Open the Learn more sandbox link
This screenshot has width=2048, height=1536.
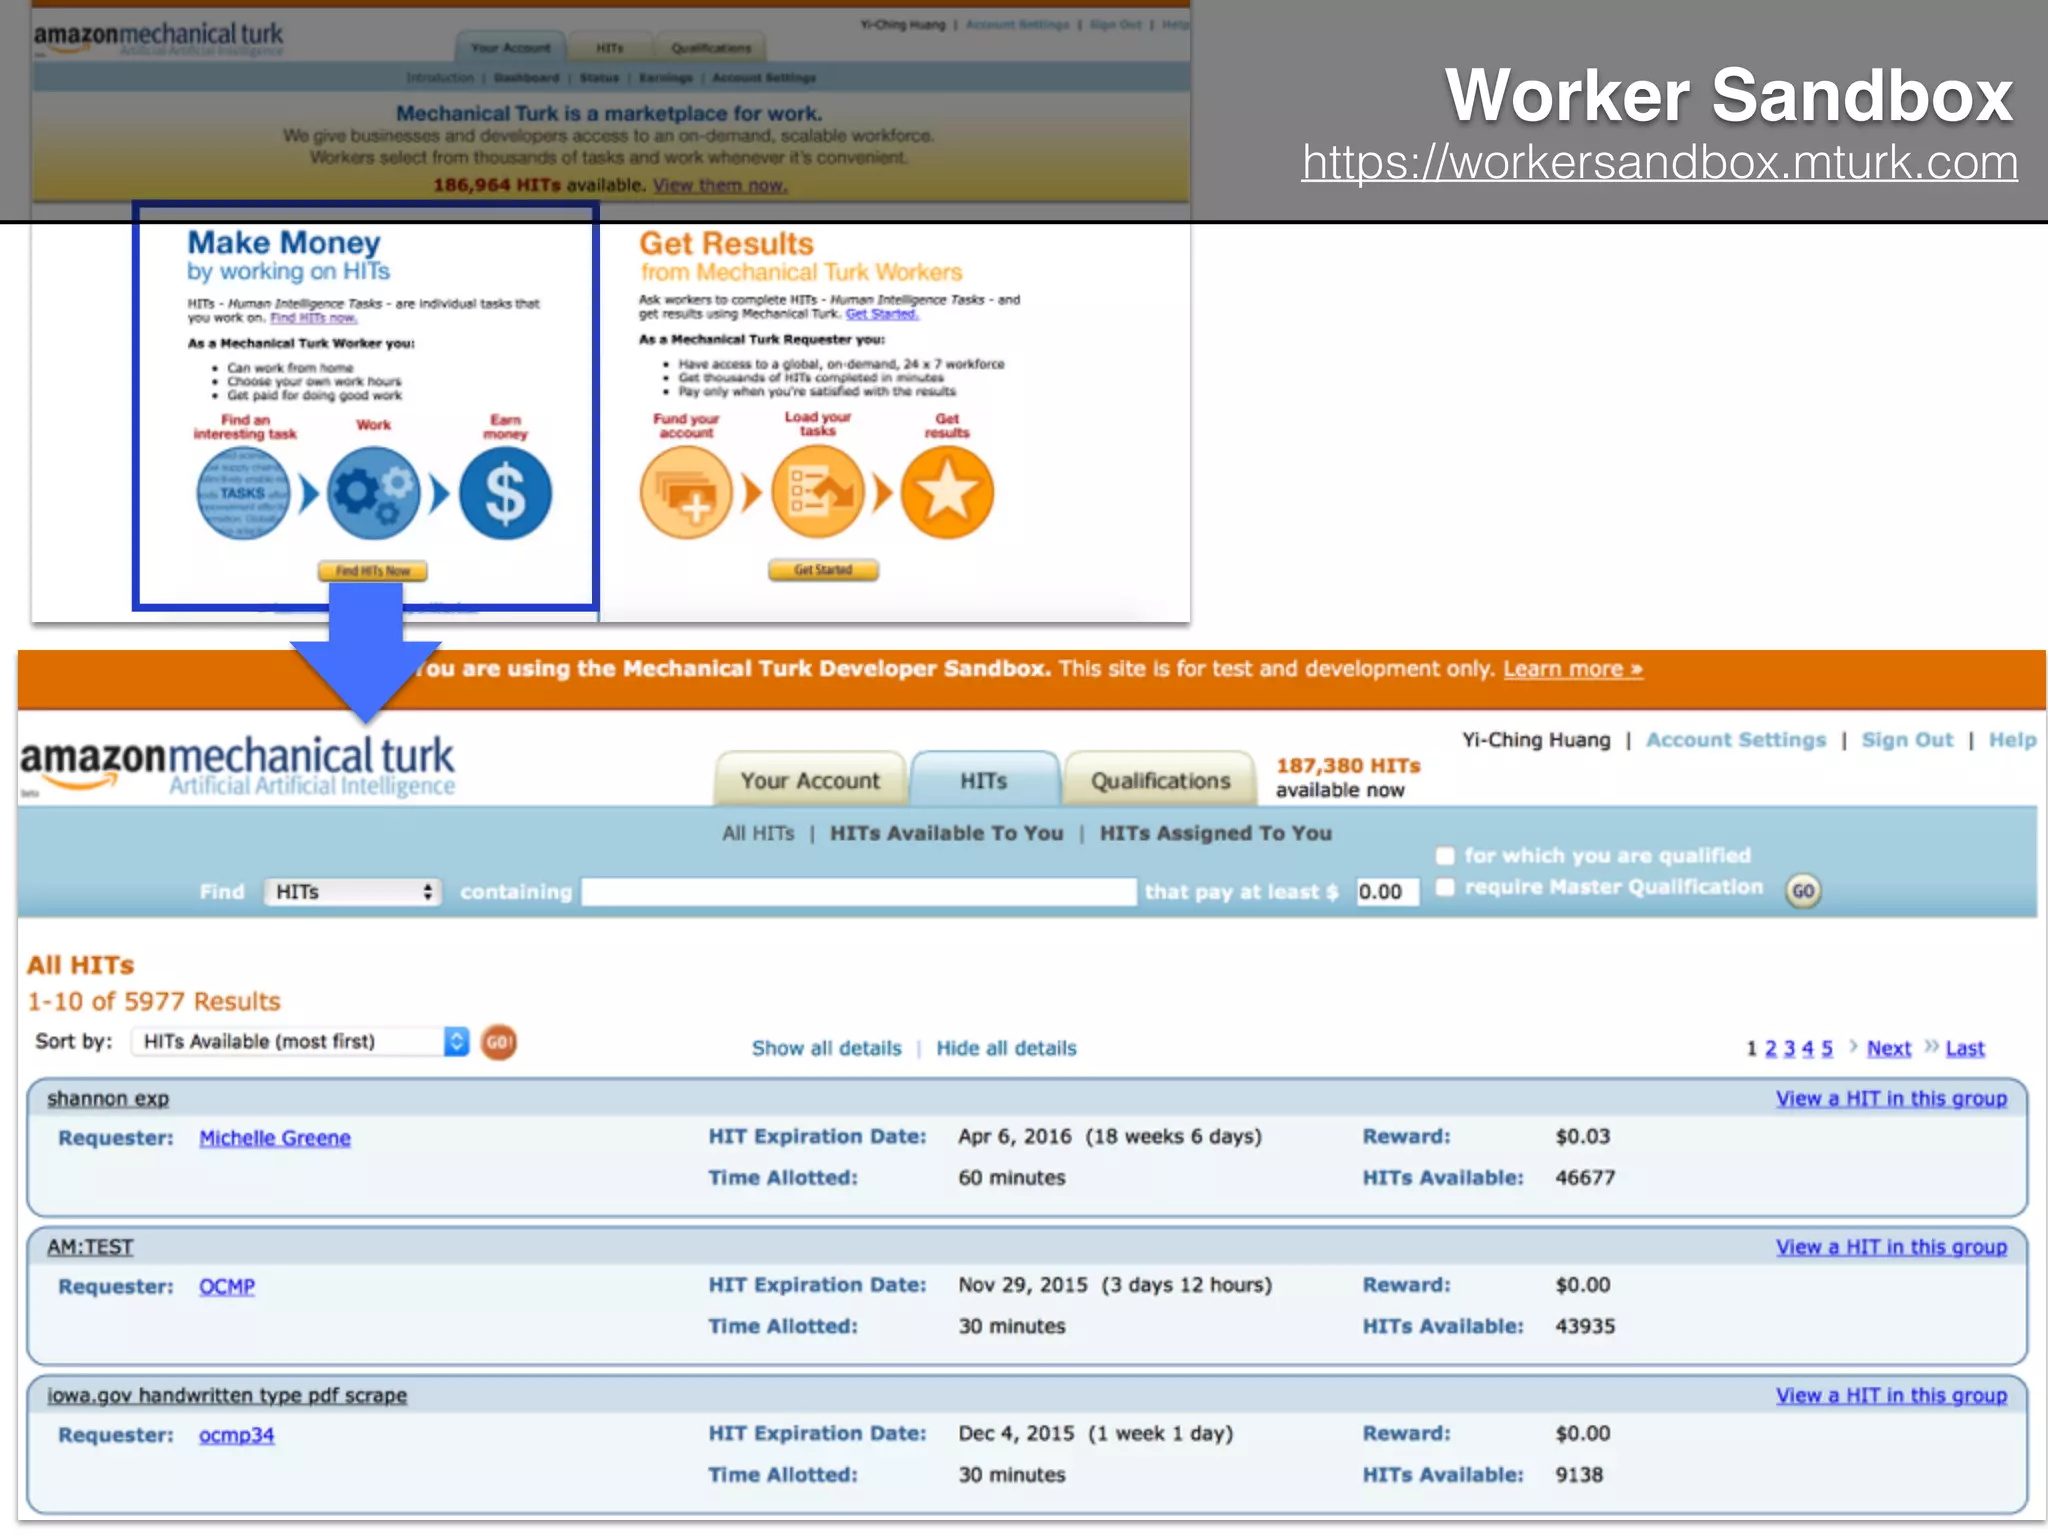(1573, 669)
